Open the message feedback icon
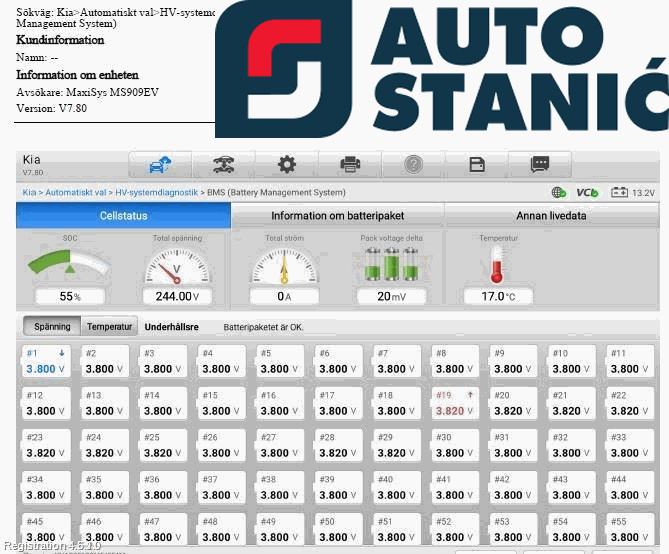The image size is (669, 554). pyautogui.click(x=540, y=164)
